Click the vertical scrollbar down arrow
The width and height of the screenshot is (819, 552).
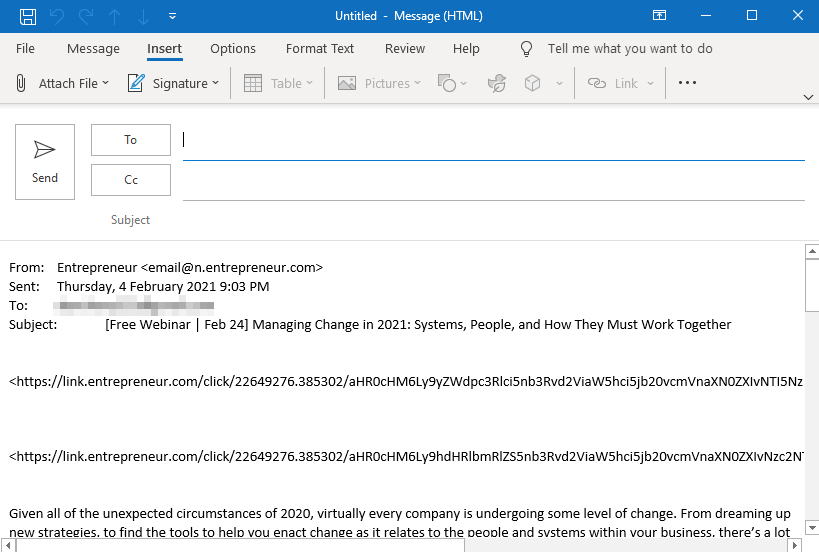pyautogui.click(x=812, y=527)
